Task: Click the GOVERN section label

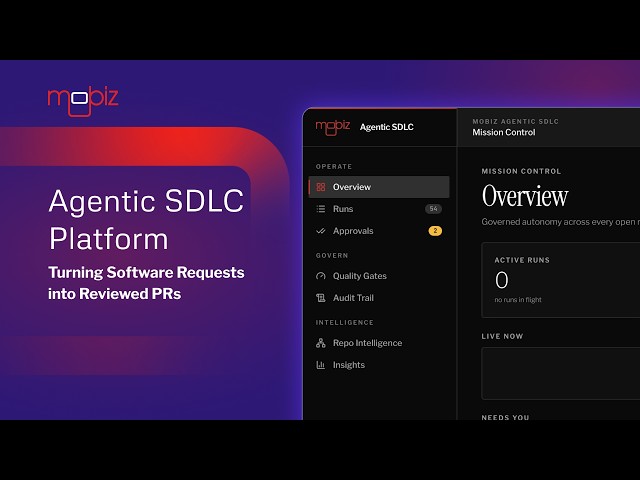Action: point(332,256)
